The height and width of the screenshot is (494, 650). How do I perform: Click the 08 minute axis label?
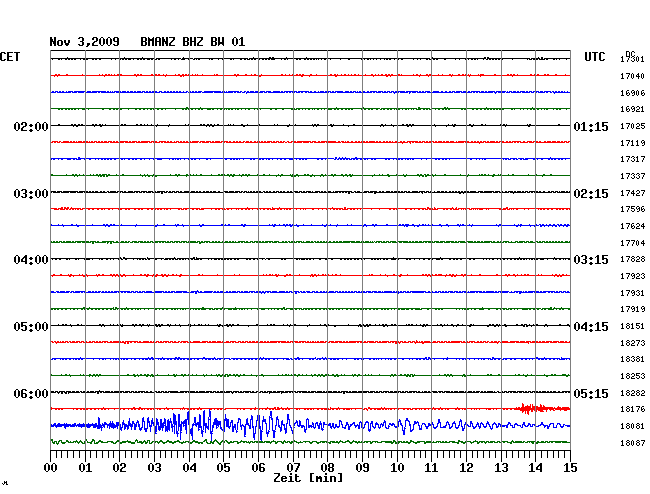[327, 468]
